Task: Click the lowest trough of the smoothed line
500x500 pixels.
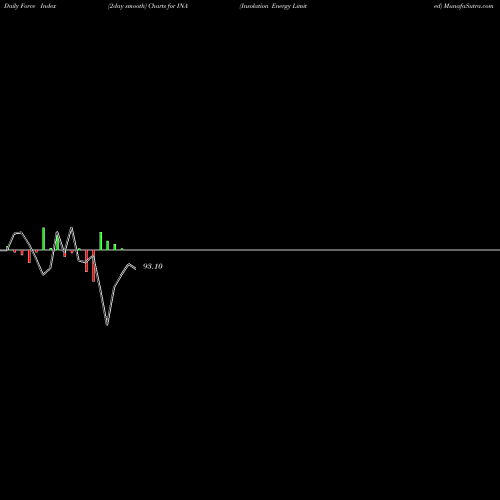Action: coord(107,324)
